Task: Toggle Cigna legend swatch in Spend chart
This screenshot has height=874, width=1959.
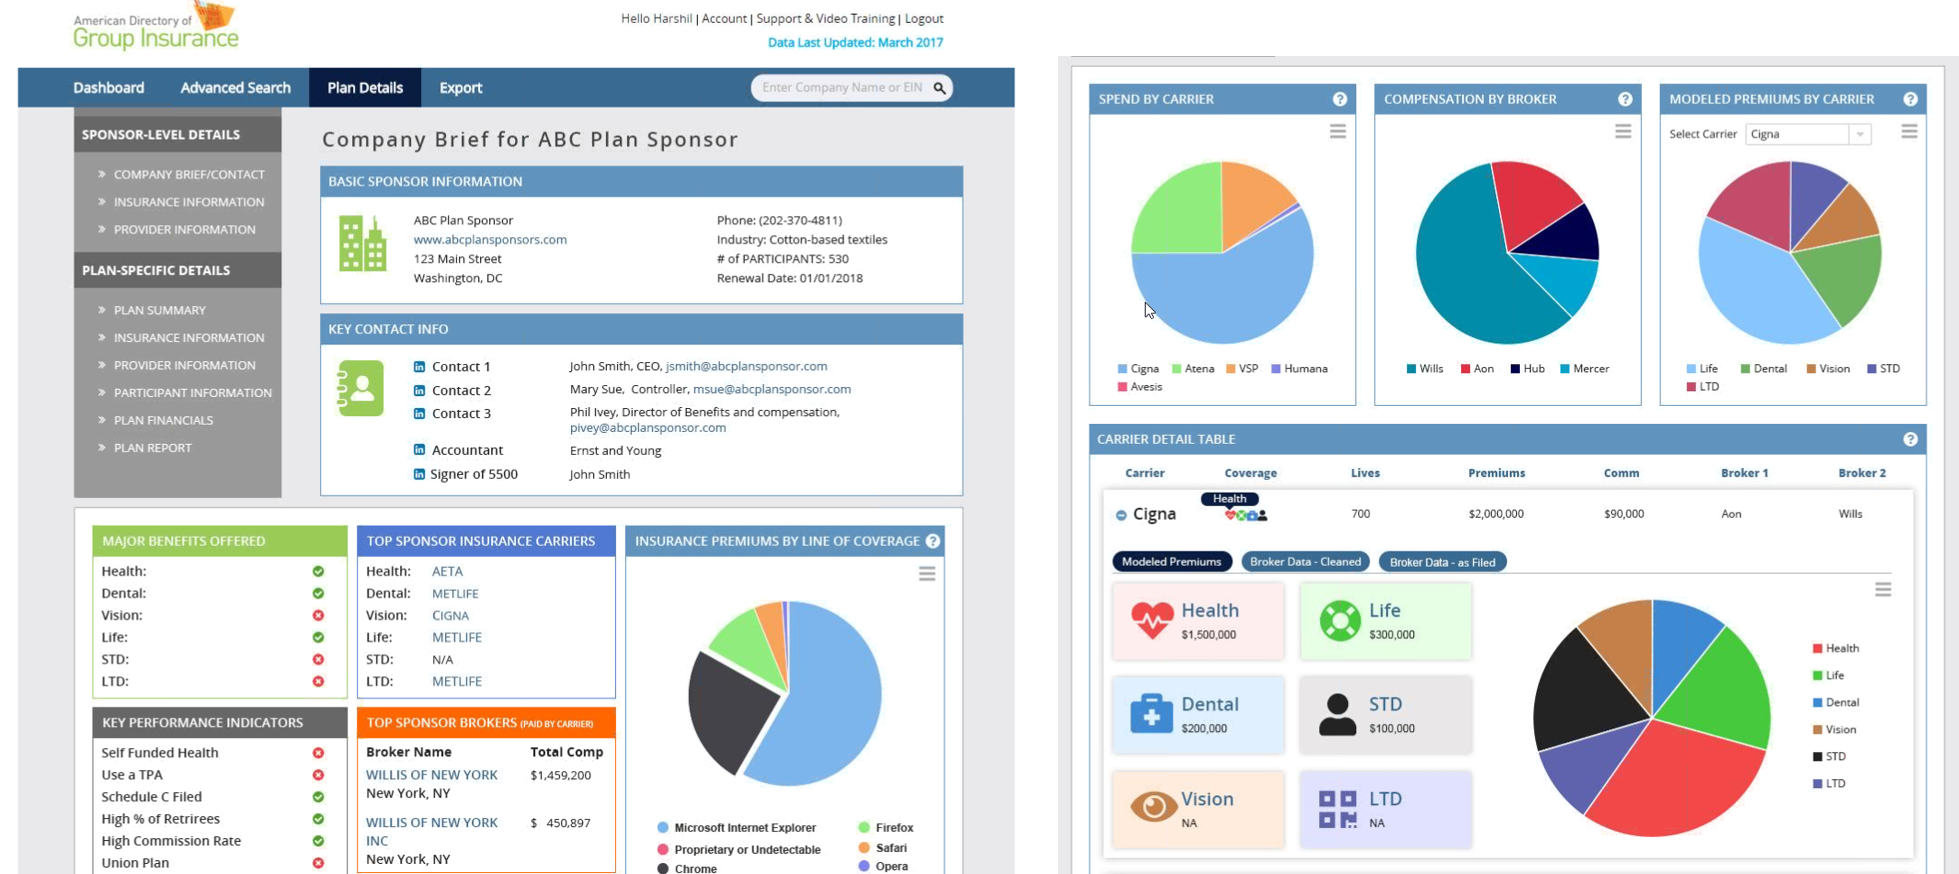Action: (x=1122, y=369)
